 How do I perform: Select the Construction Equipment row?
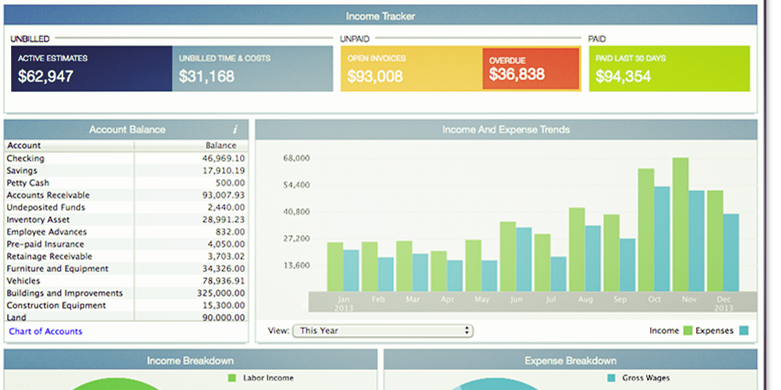[126, 305]
